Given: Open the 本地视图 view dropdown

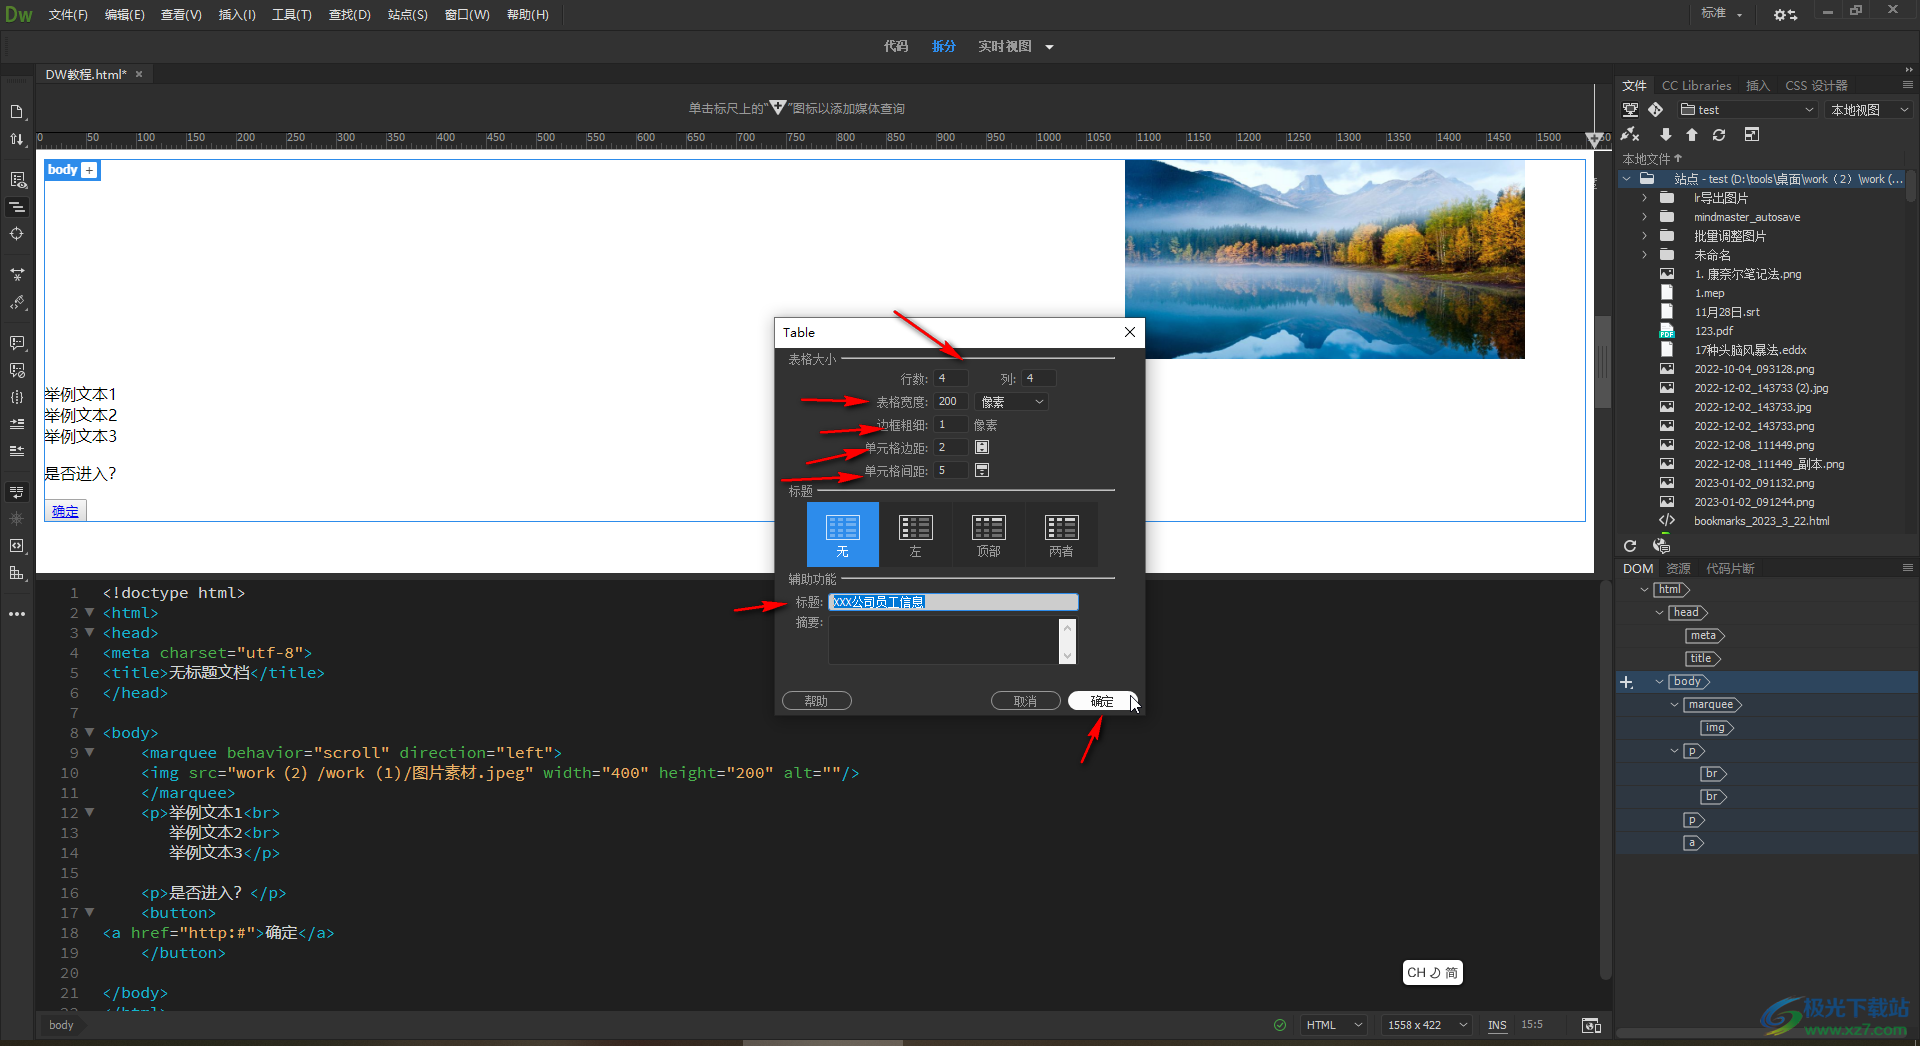Looking at the screenshot, I should tap(1869, 110).
